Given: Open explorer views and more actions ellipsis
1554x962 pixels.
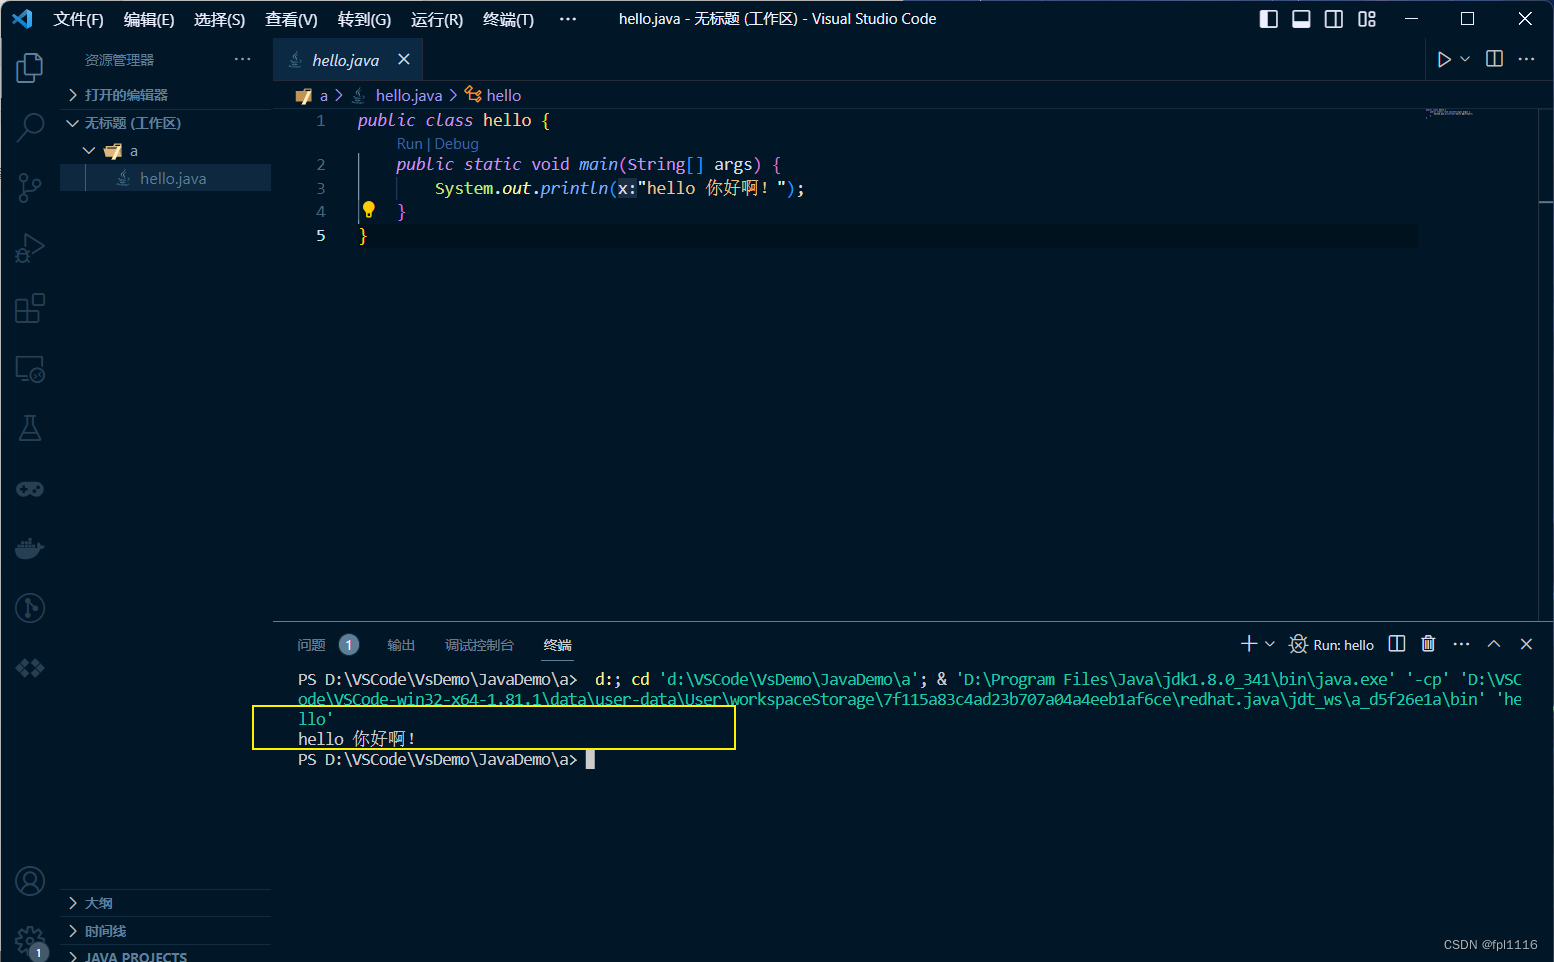Looking at the screenshot, I should (242, 59).
